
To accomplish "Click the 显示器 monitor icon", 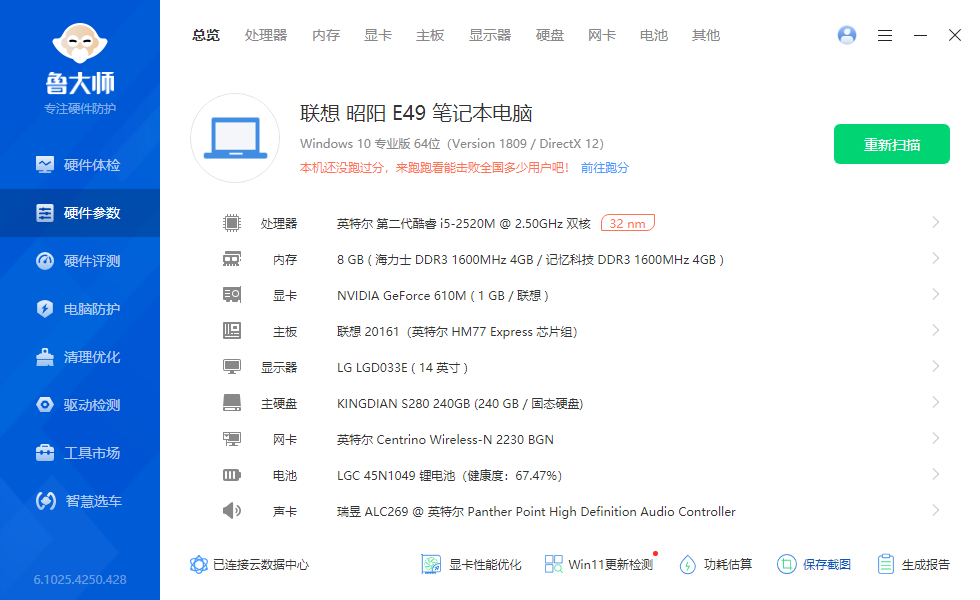I will click(232, 367).
